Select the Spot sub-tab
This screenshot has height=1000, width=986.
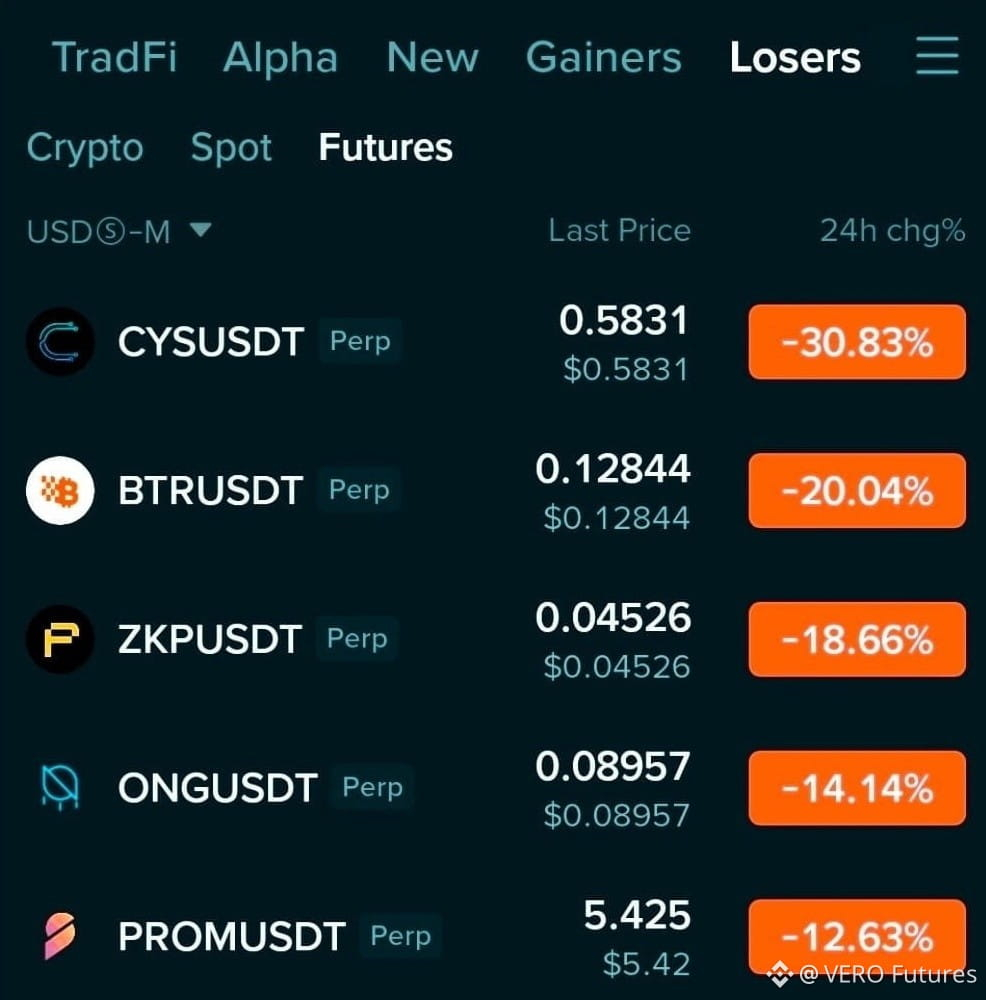pos(231,148)
